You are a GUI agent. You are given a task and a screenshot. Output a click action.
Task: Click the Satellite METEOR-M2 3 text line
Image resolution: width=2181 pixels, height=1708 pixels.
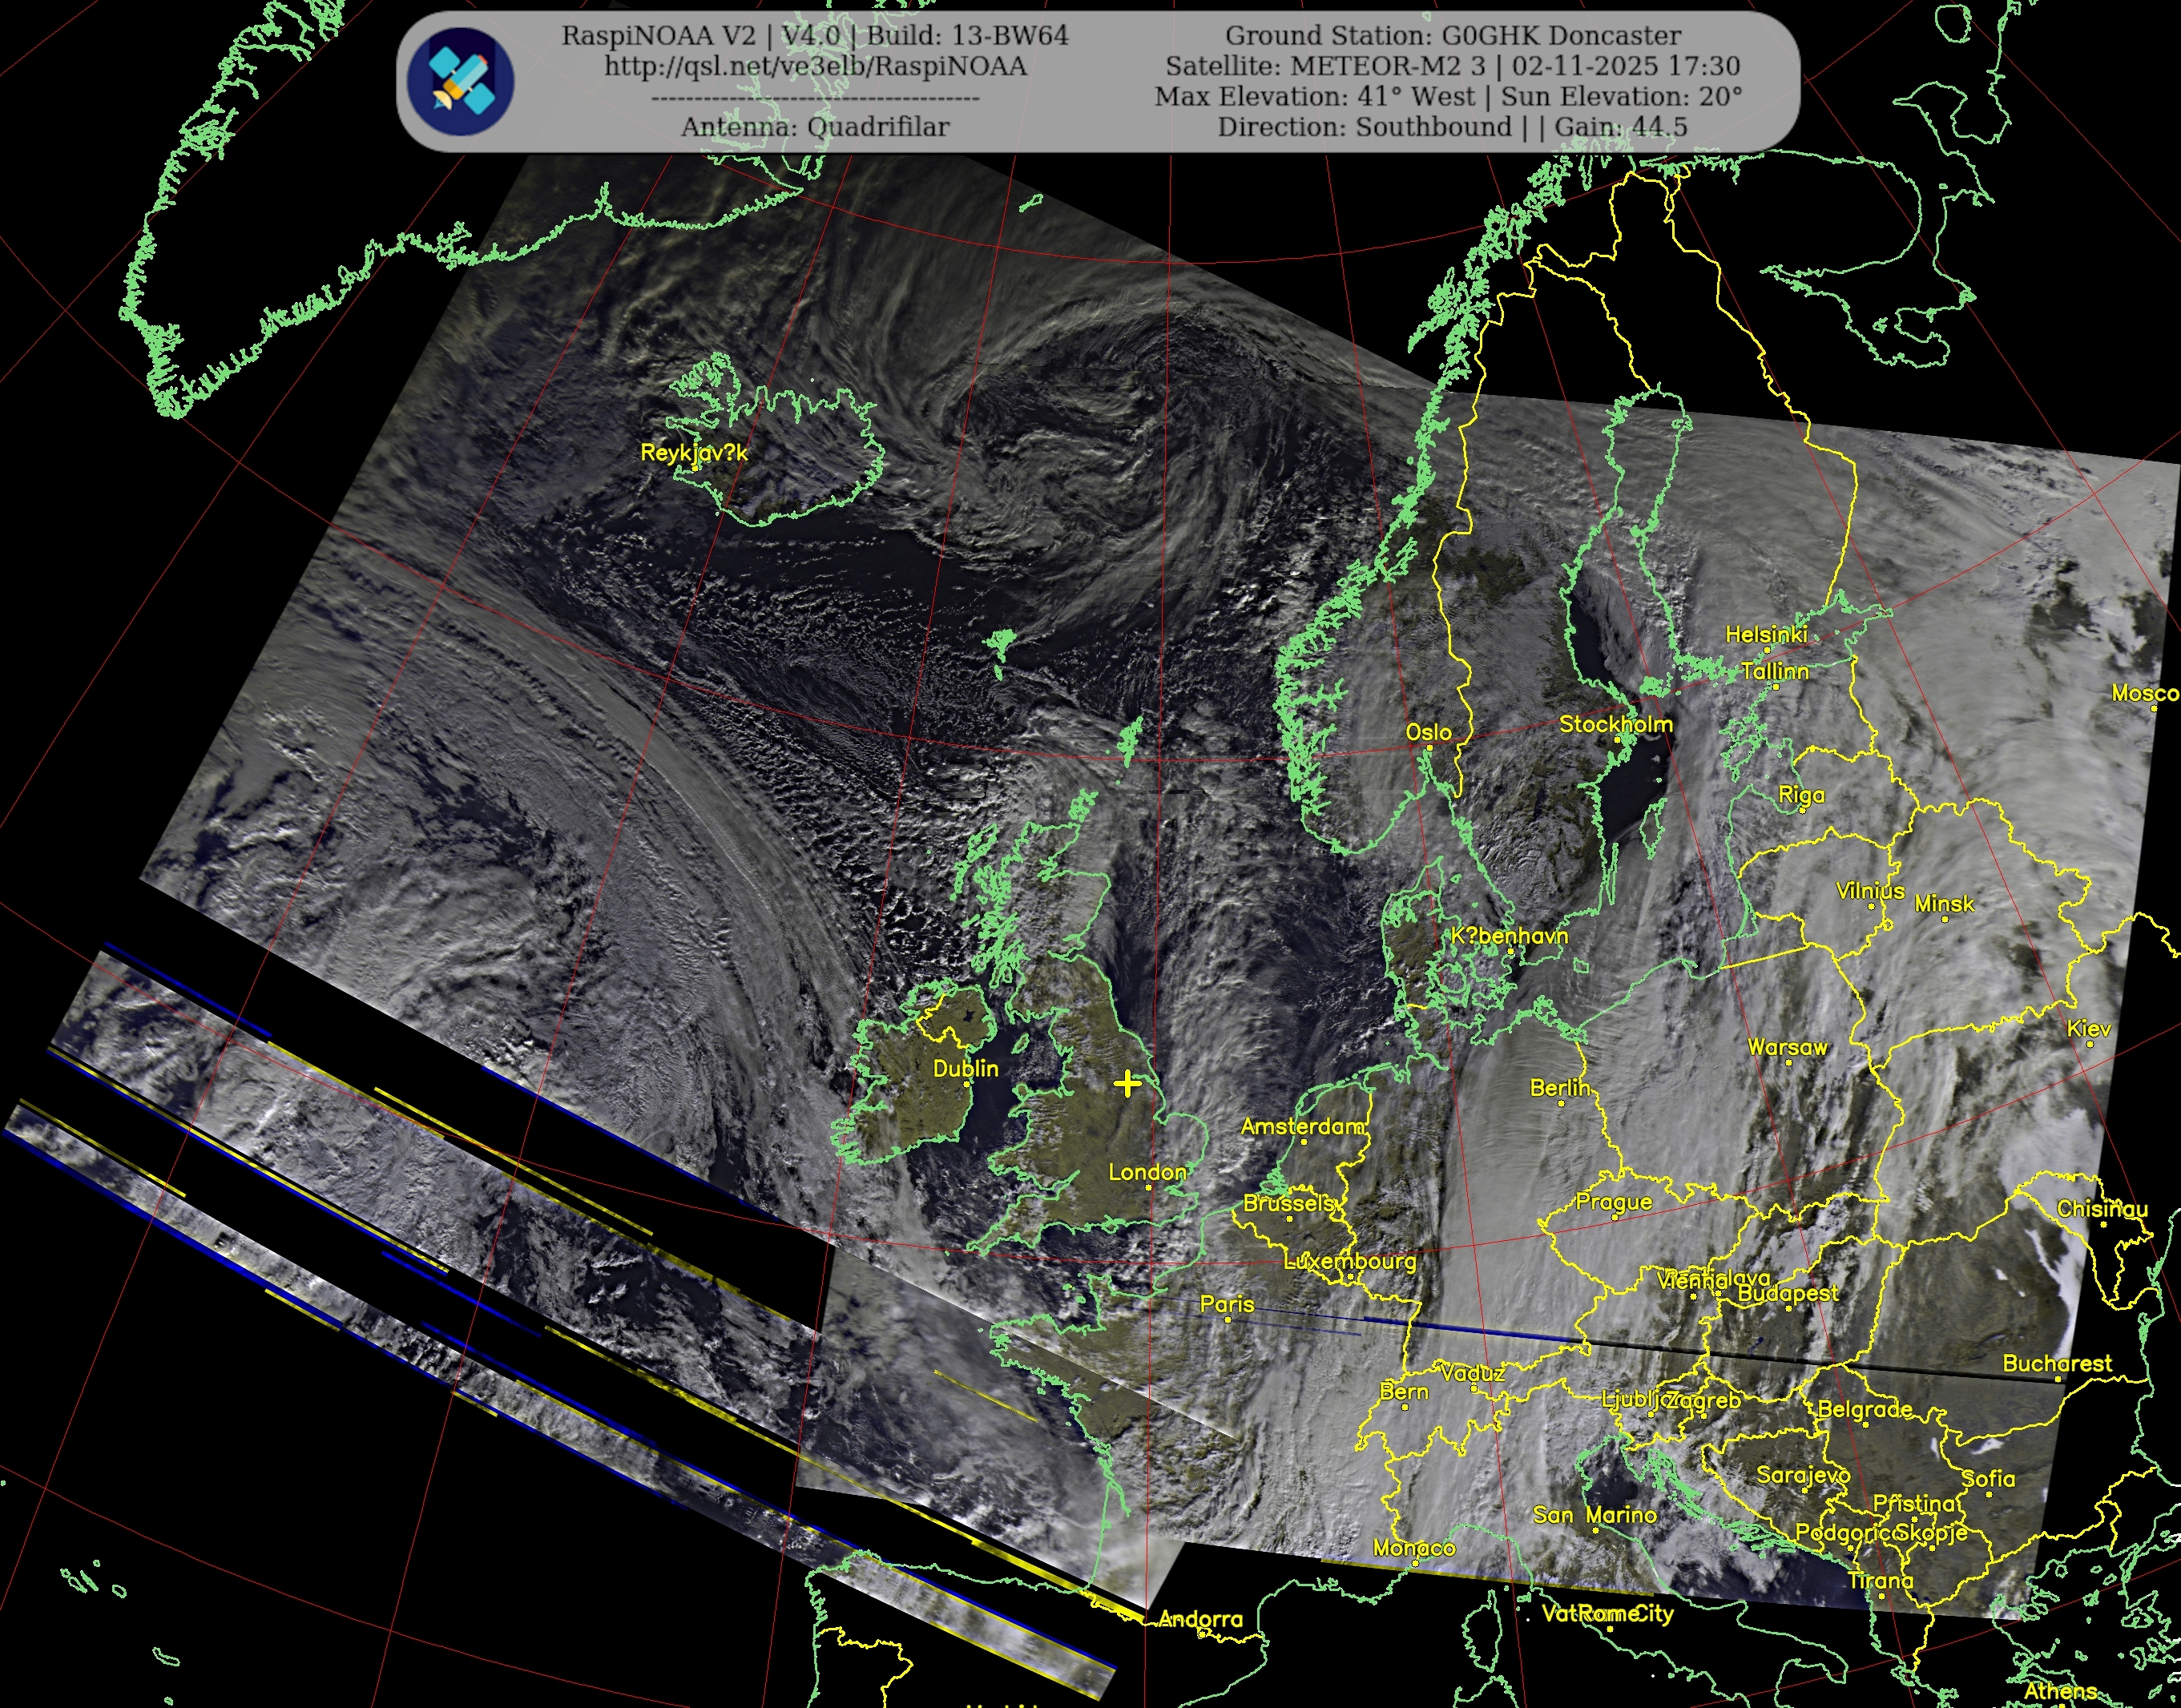click(x=1452, y=67)
